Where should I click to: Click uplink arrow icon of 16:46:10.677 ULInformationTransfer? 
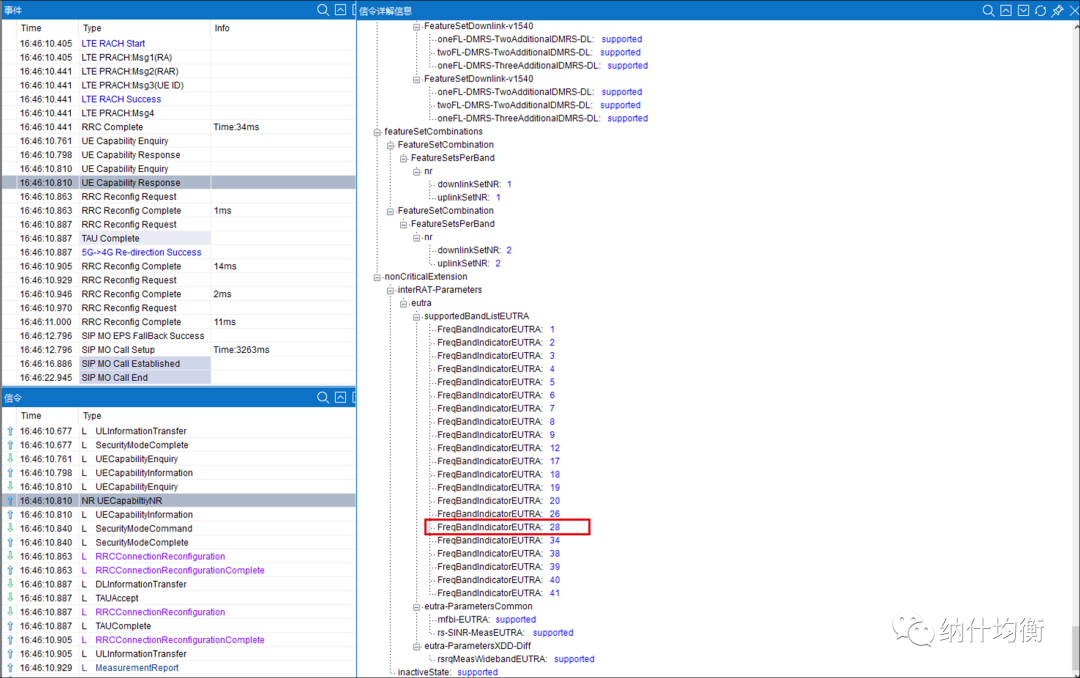click(10, 431)
